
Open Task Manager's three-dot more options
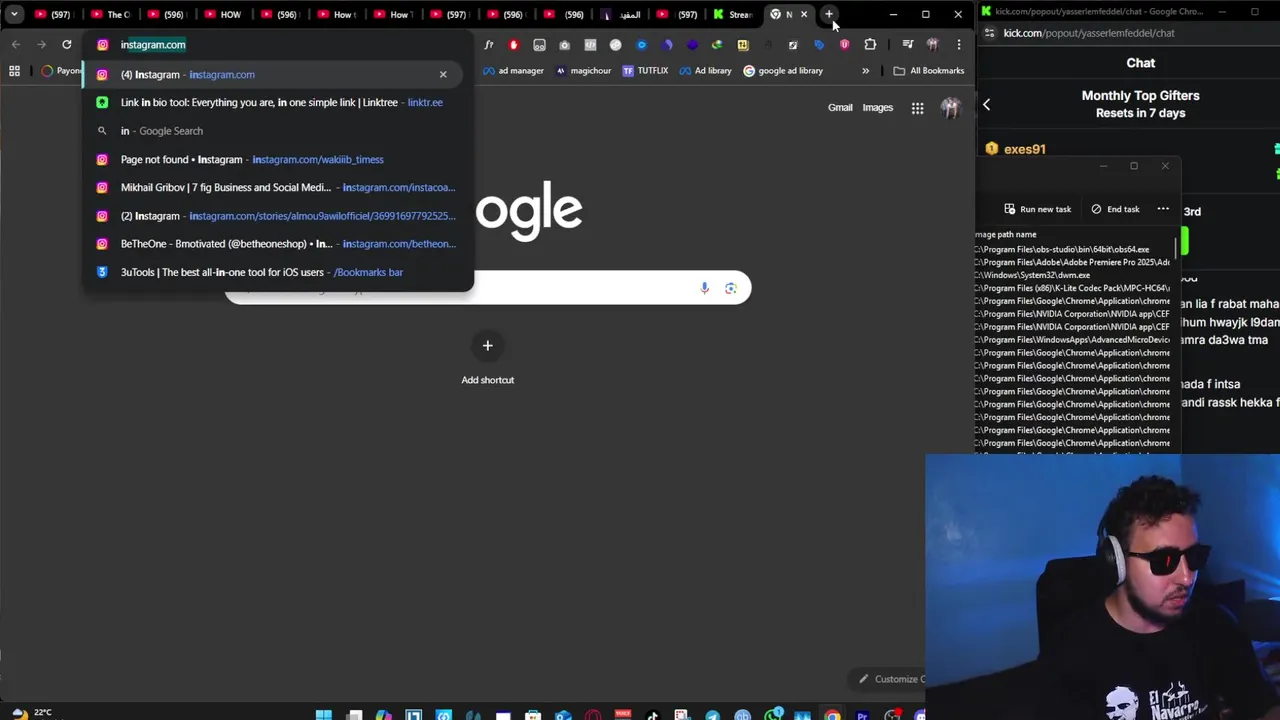tap(1163, 209)
